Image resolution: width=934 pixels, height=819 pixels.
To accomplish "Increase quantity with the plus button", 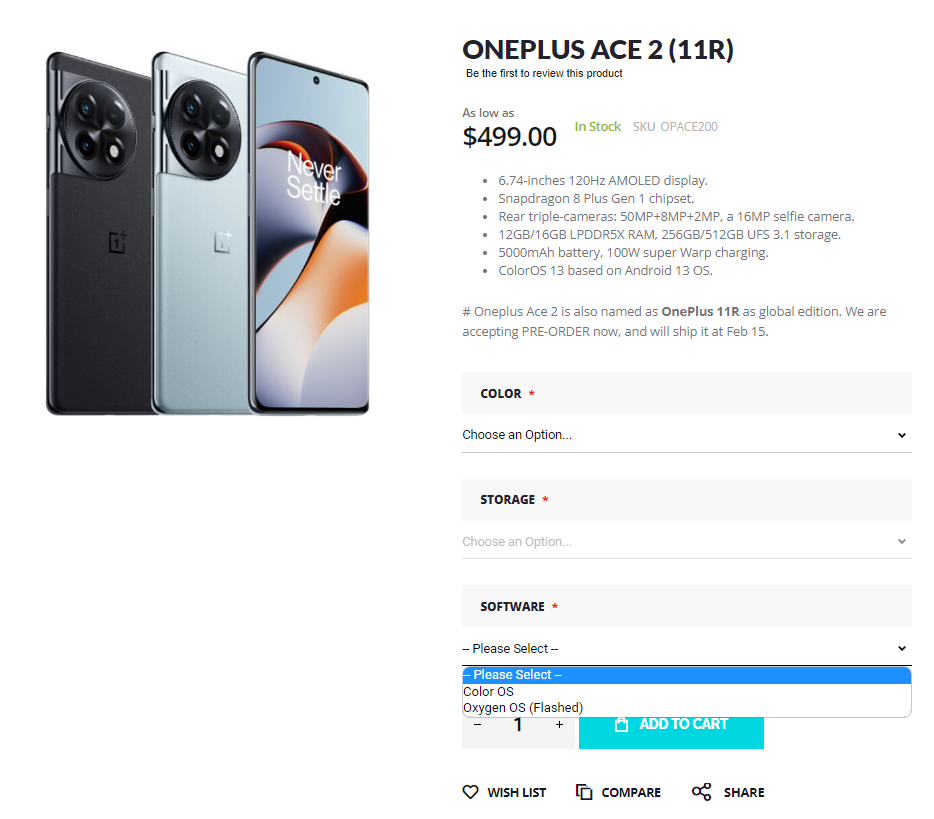I will [x=559, y=724].
